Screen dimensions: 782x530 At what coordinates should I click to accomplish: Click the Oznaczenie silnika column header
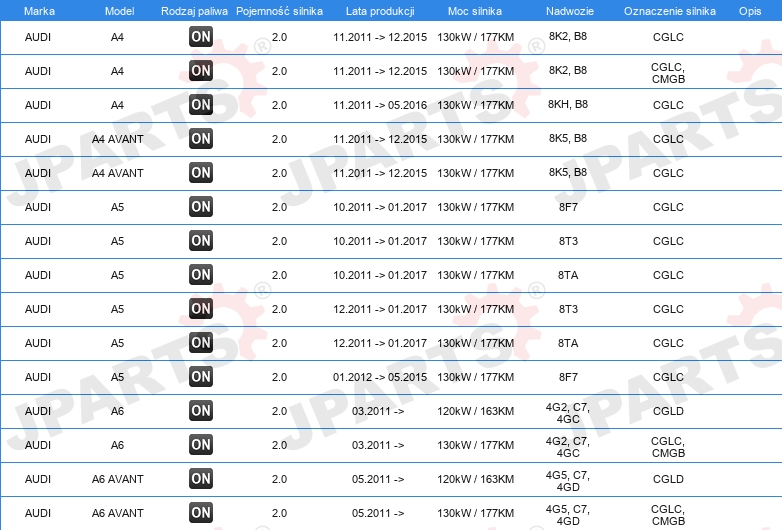pos(670,11)
